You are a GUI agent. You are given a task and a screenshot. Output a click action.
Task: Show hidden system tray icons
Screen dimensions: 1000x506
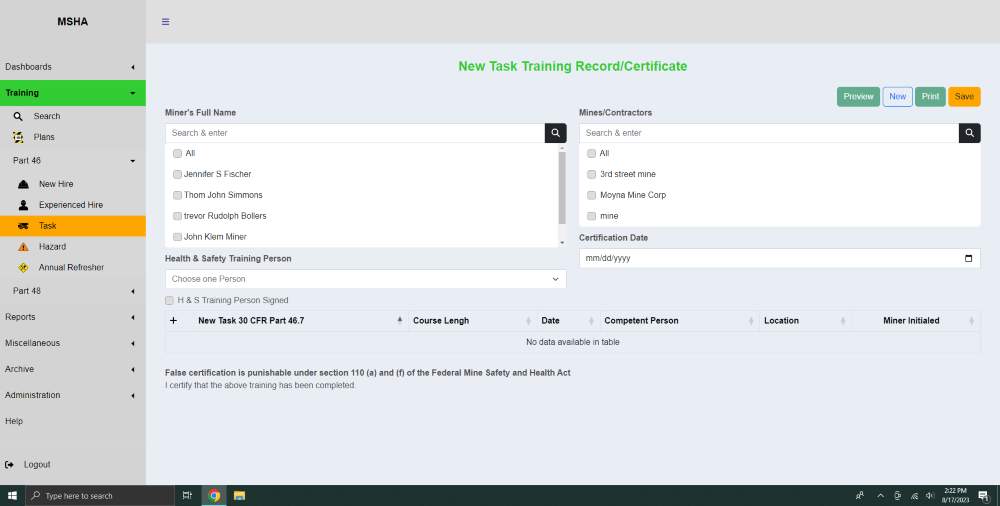tap(881, 495)
